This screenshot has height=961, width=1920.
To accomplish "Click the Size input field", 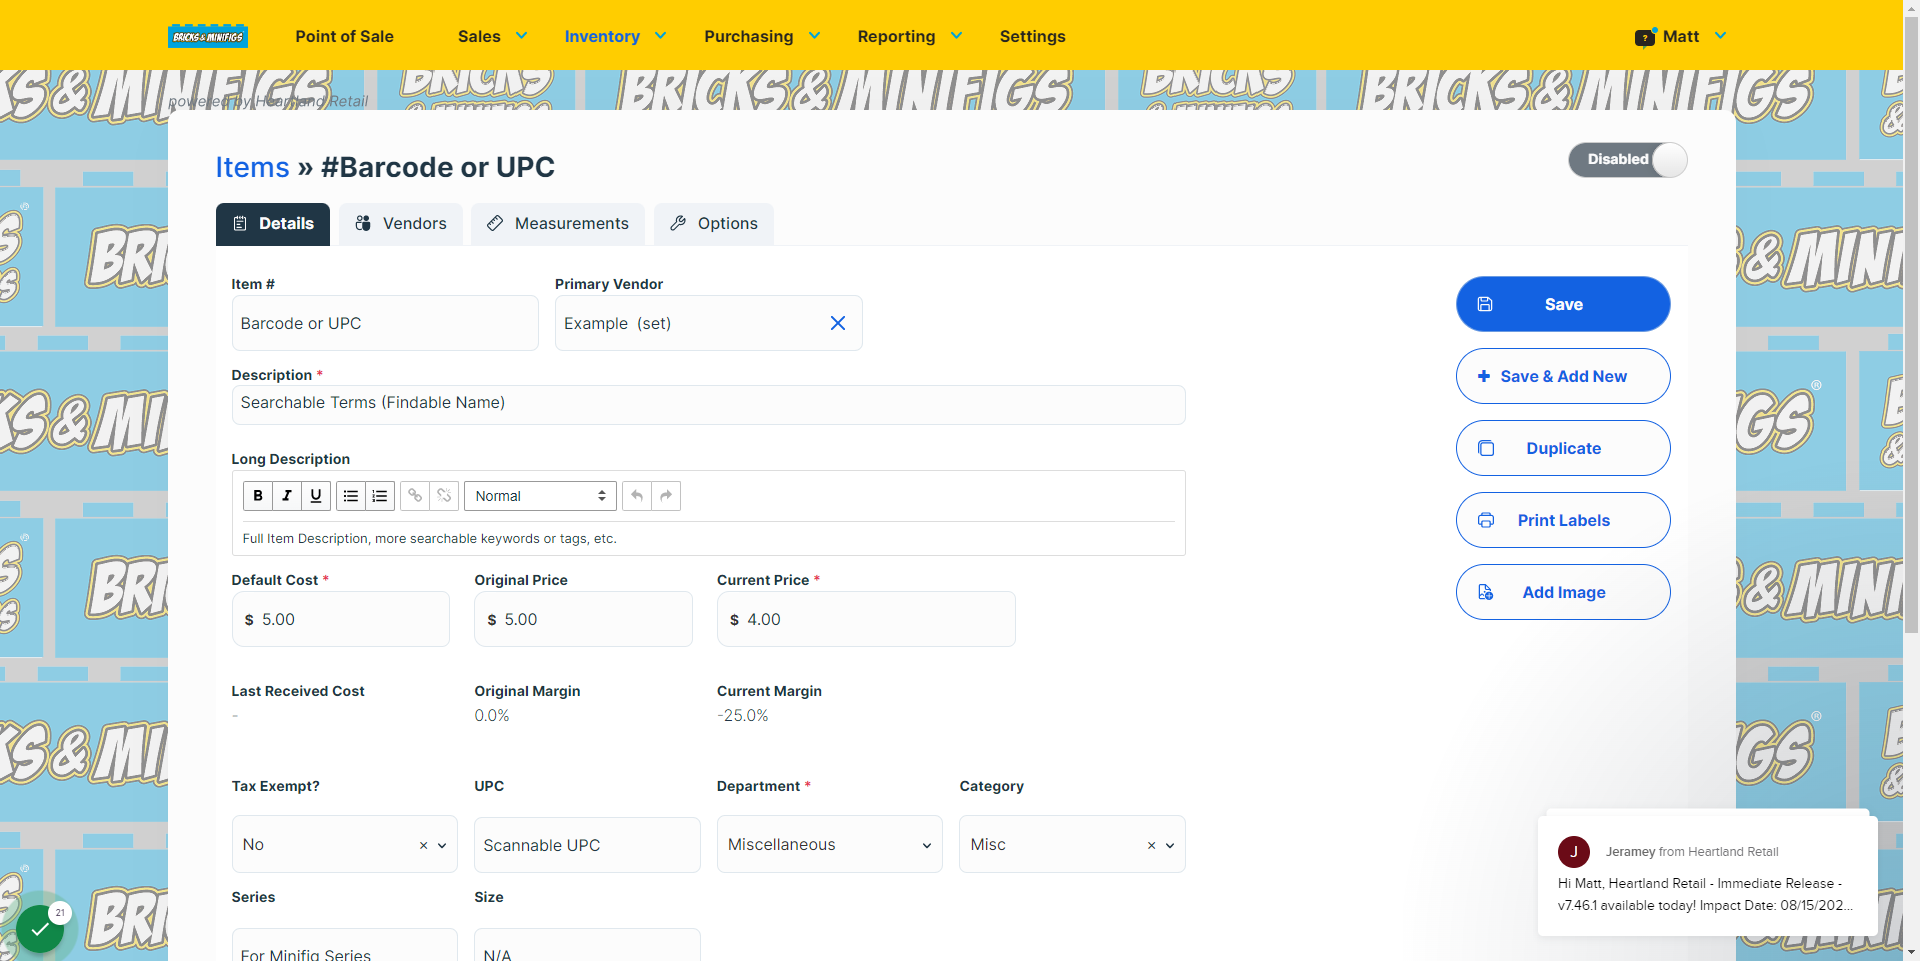I will [587, 946].
